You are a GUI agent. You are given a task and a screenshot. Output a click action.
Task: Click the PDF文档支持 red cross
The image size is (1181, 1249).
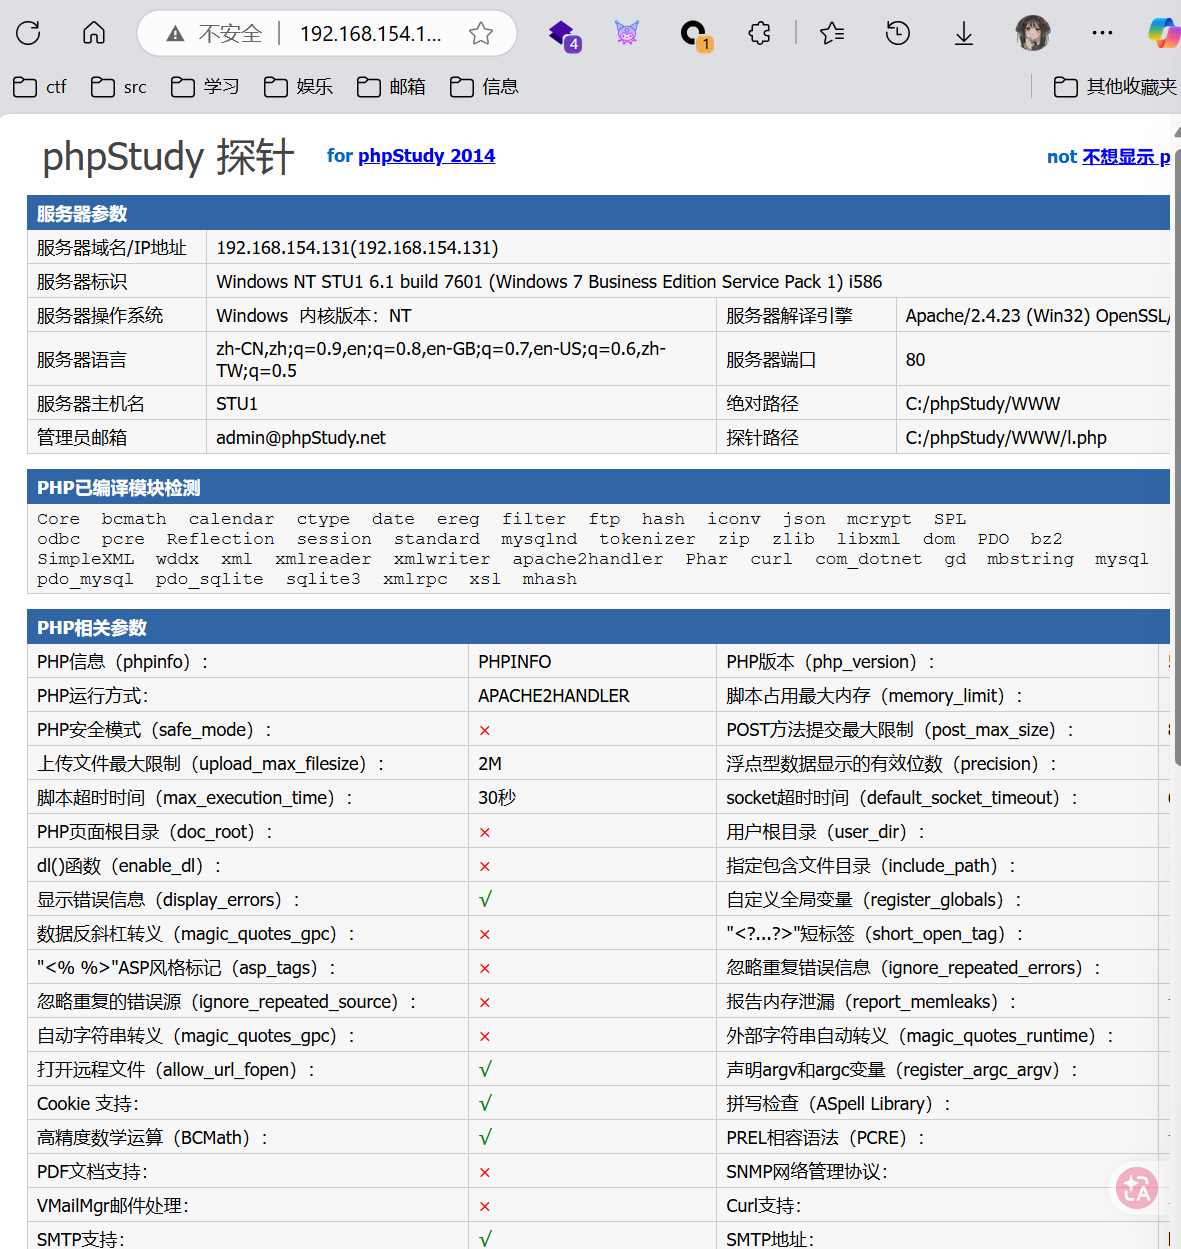pos(485,1172)
